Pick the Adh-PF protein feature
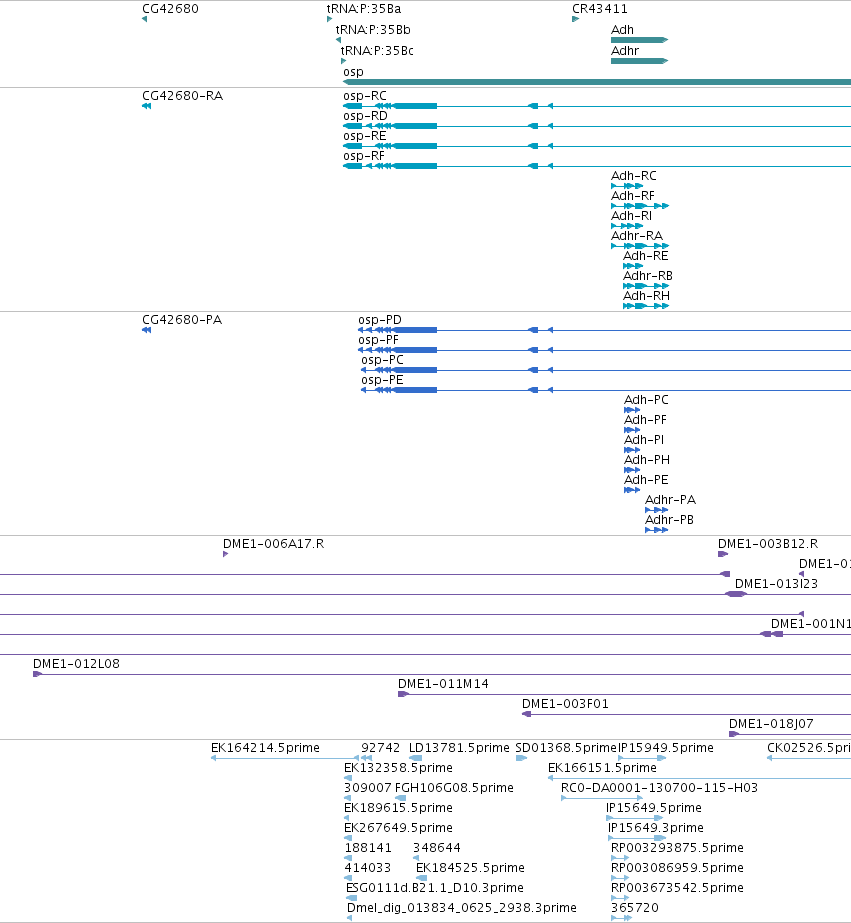Image resolution: width=851 pixels, height=923 pixels. pyautogui.click(x=632, y=430)
